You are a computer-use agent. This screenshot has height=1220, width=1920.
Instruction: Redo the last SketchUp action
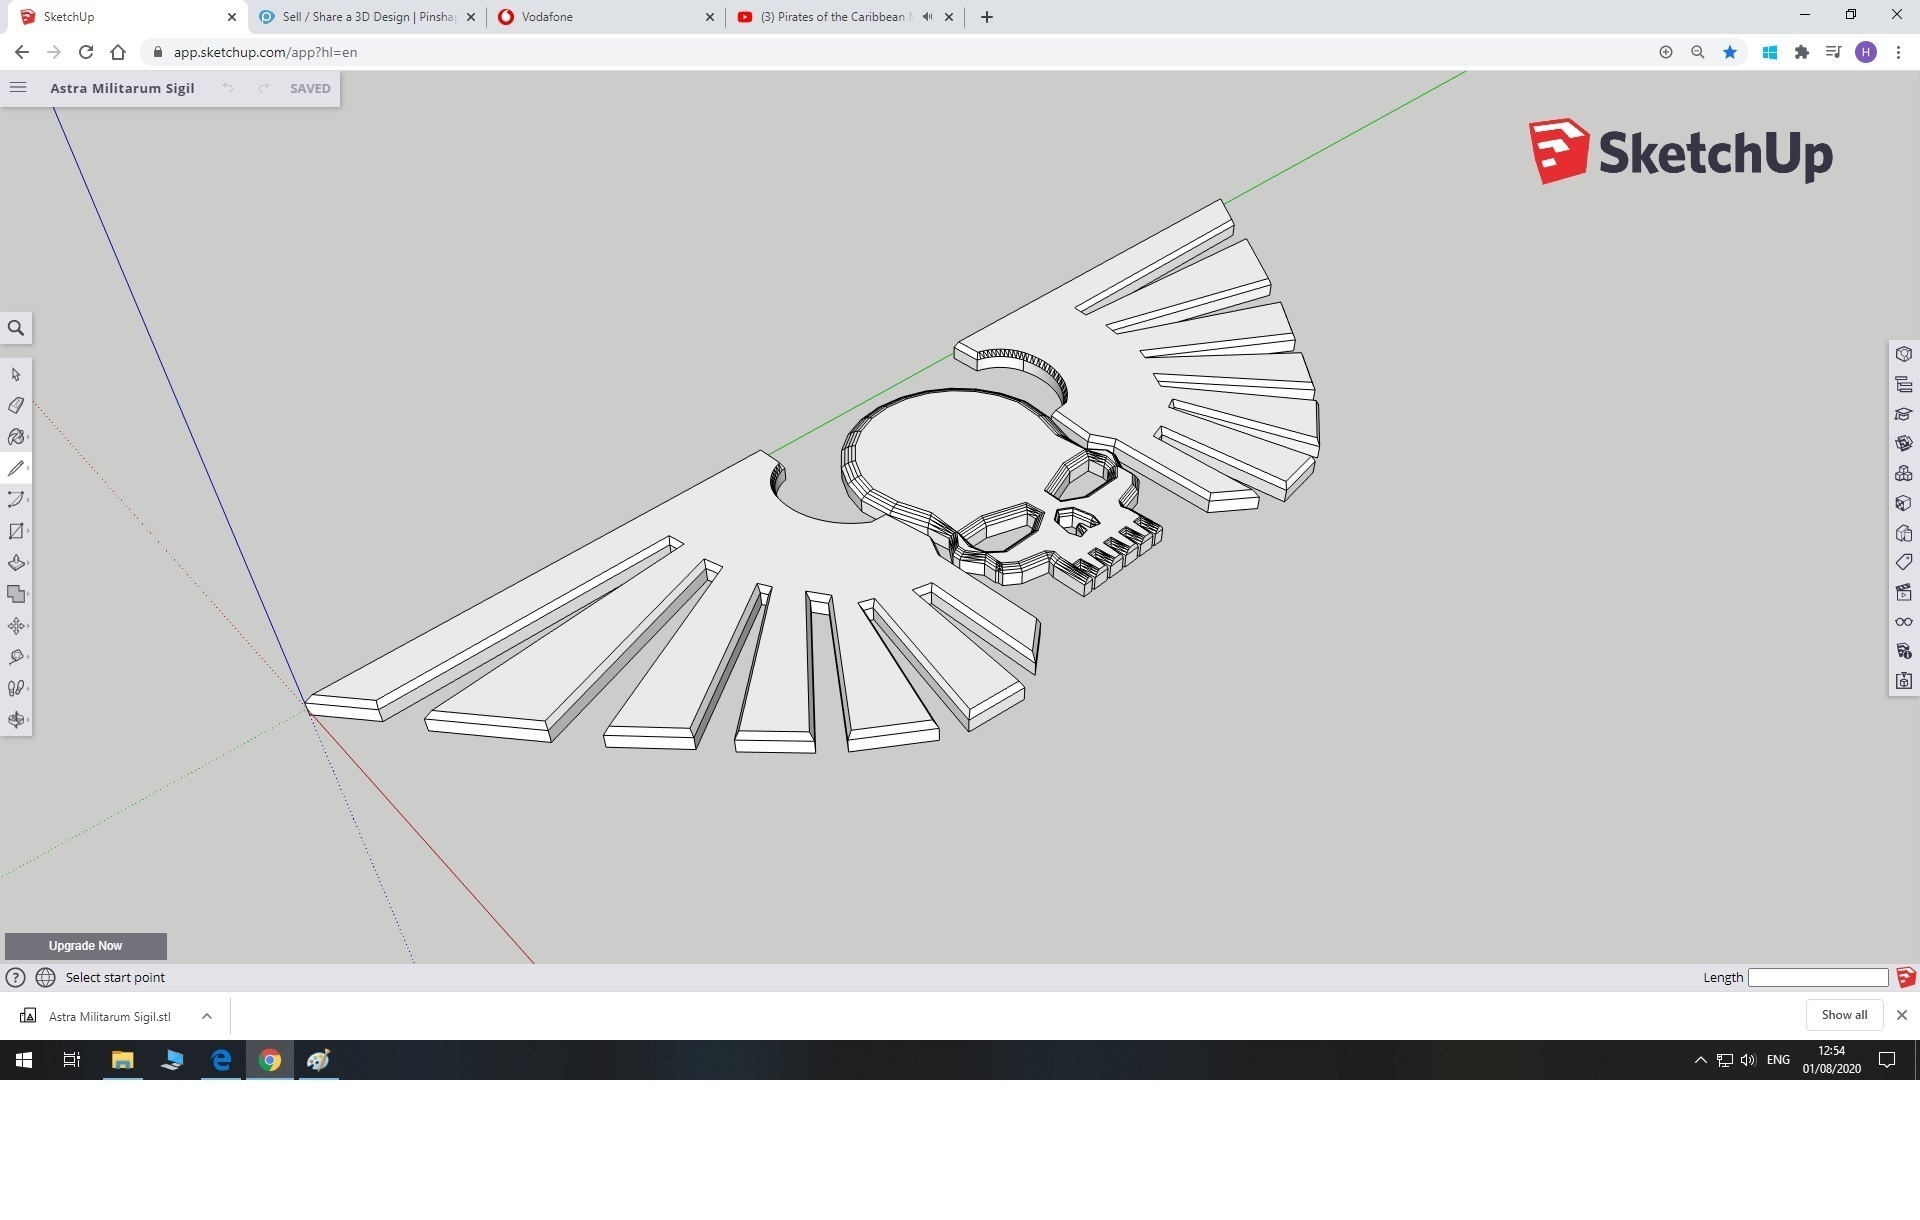click(x=264, y=88)
